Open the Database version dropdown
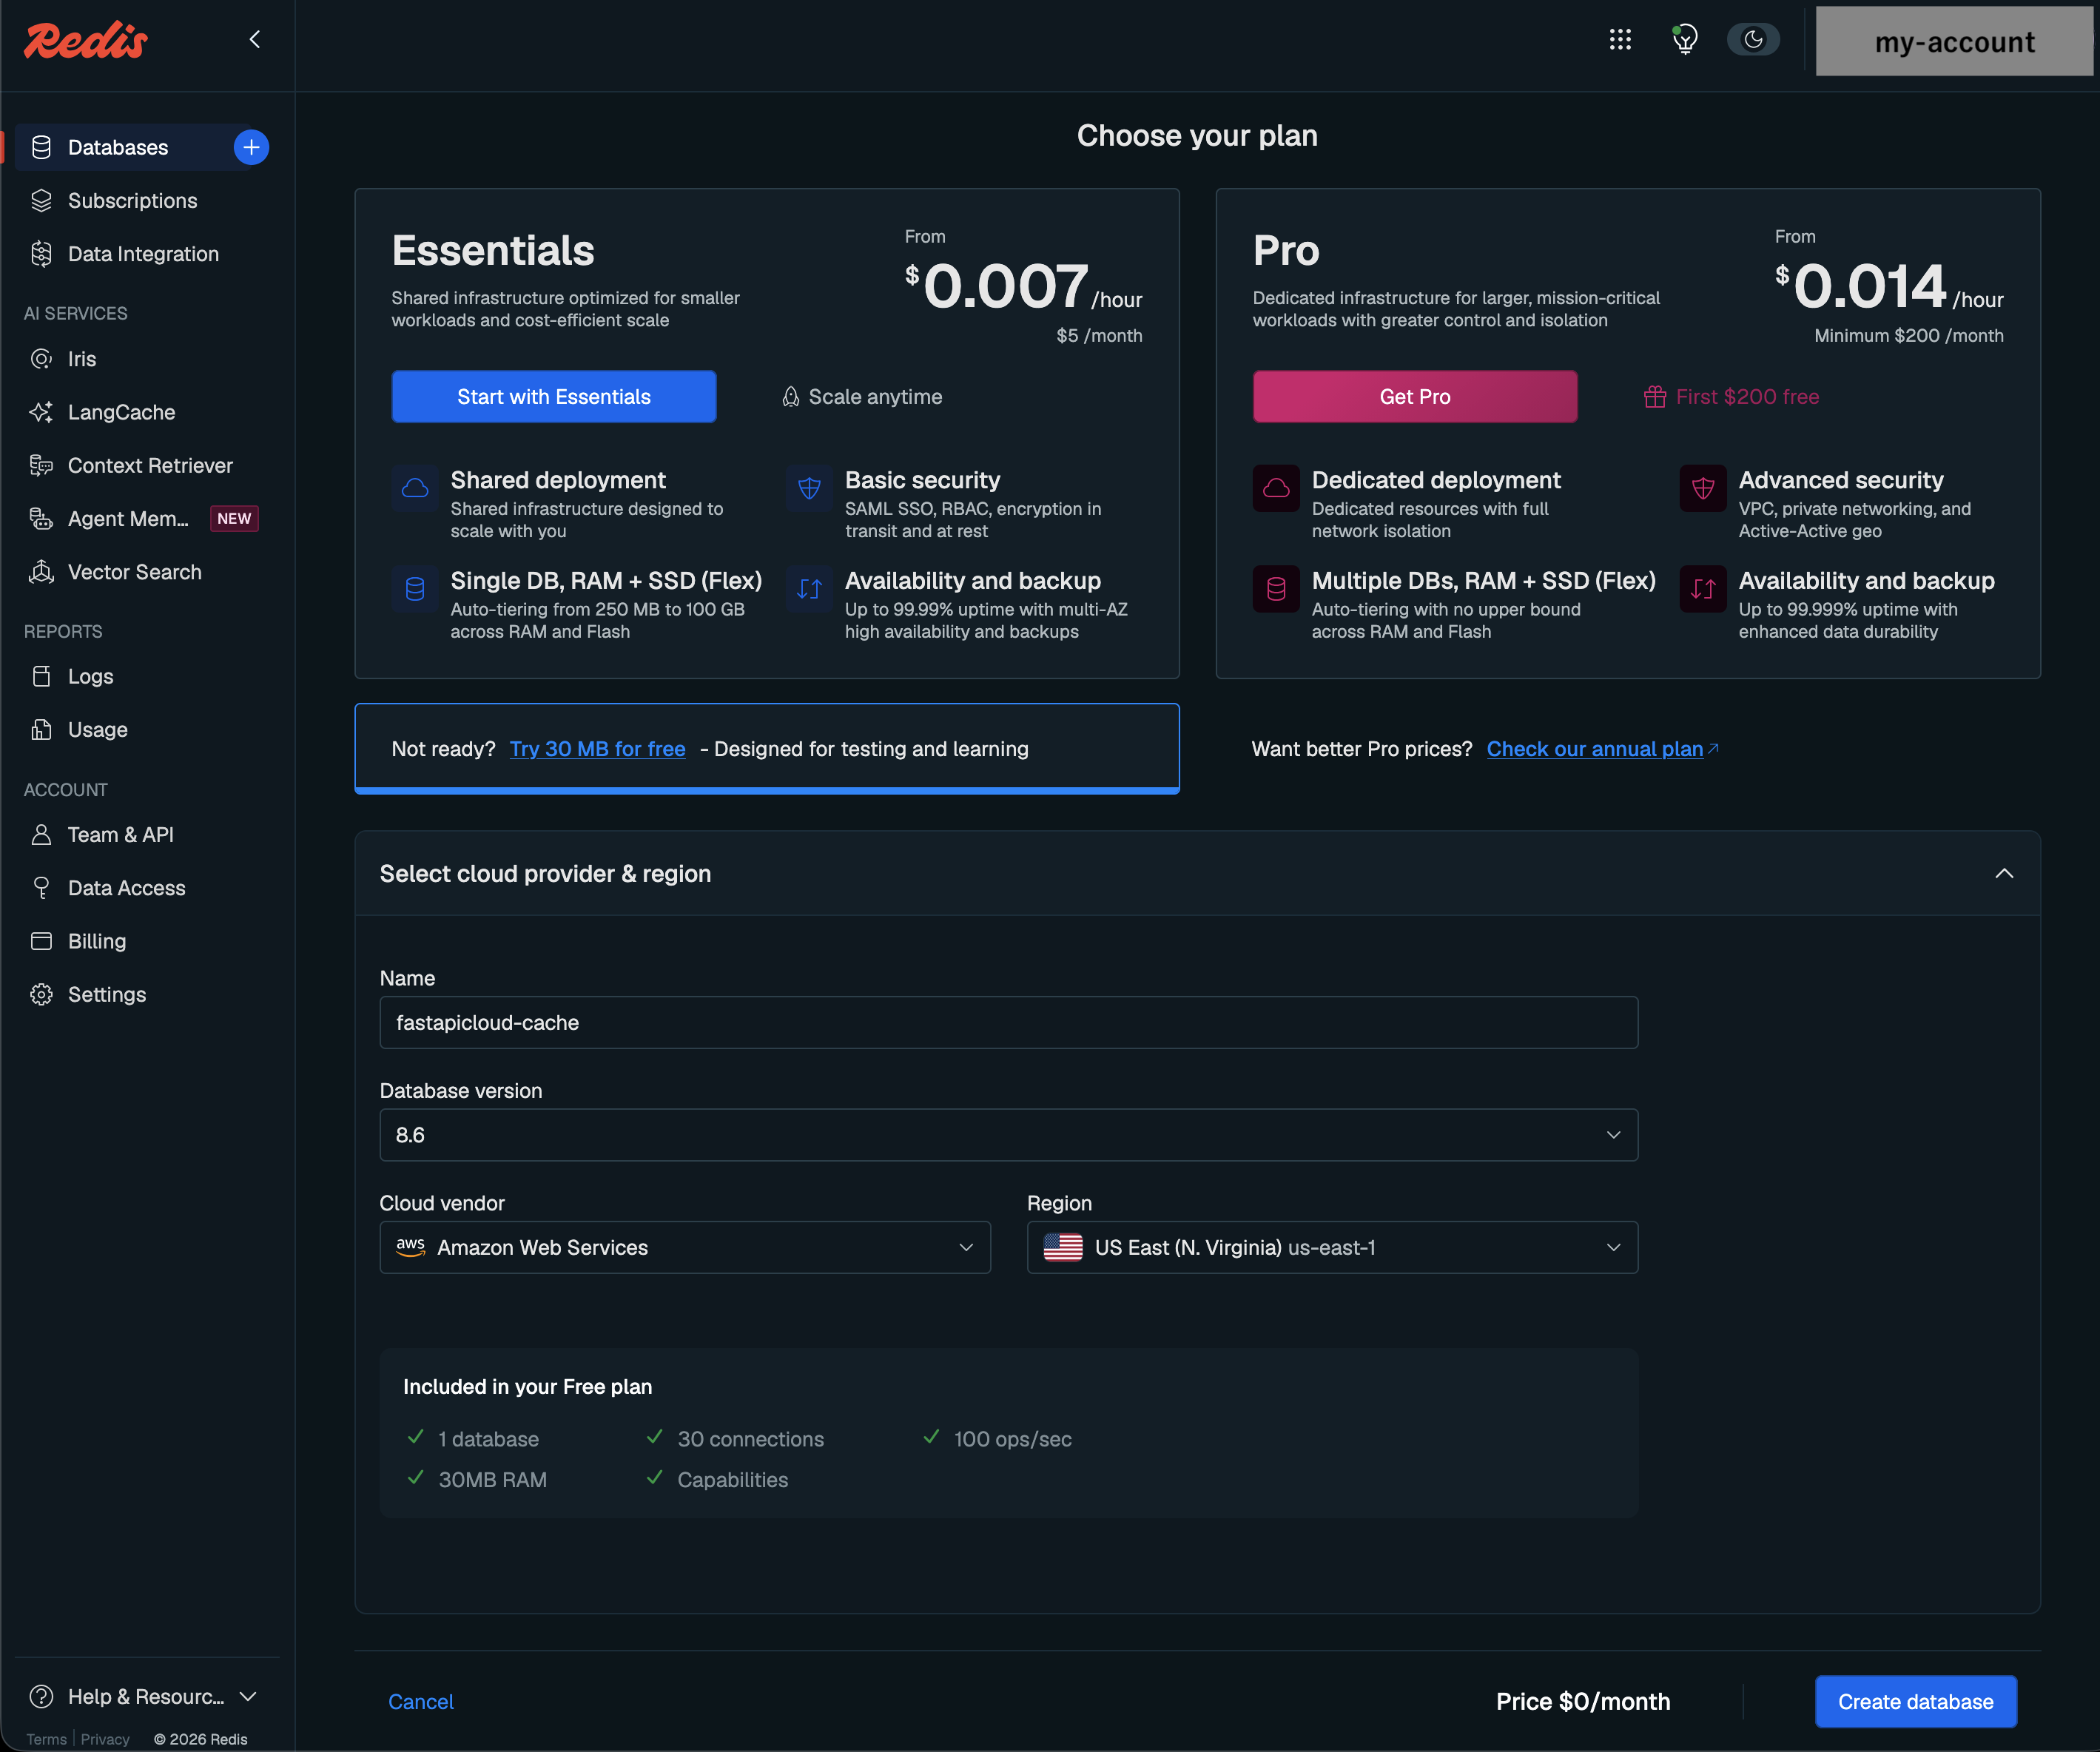Screen dimensions: 2100x1752 point(1008,1135)
